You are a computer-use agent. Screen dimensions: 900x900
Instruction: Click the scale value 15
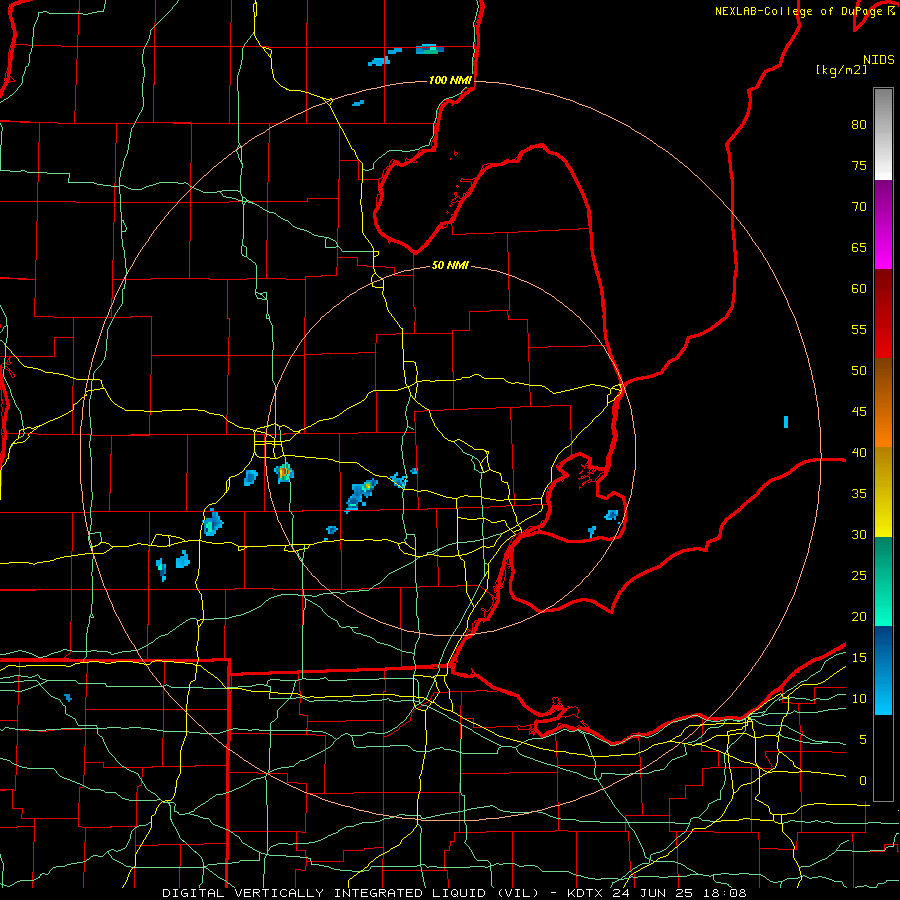(x=859, y=658)
